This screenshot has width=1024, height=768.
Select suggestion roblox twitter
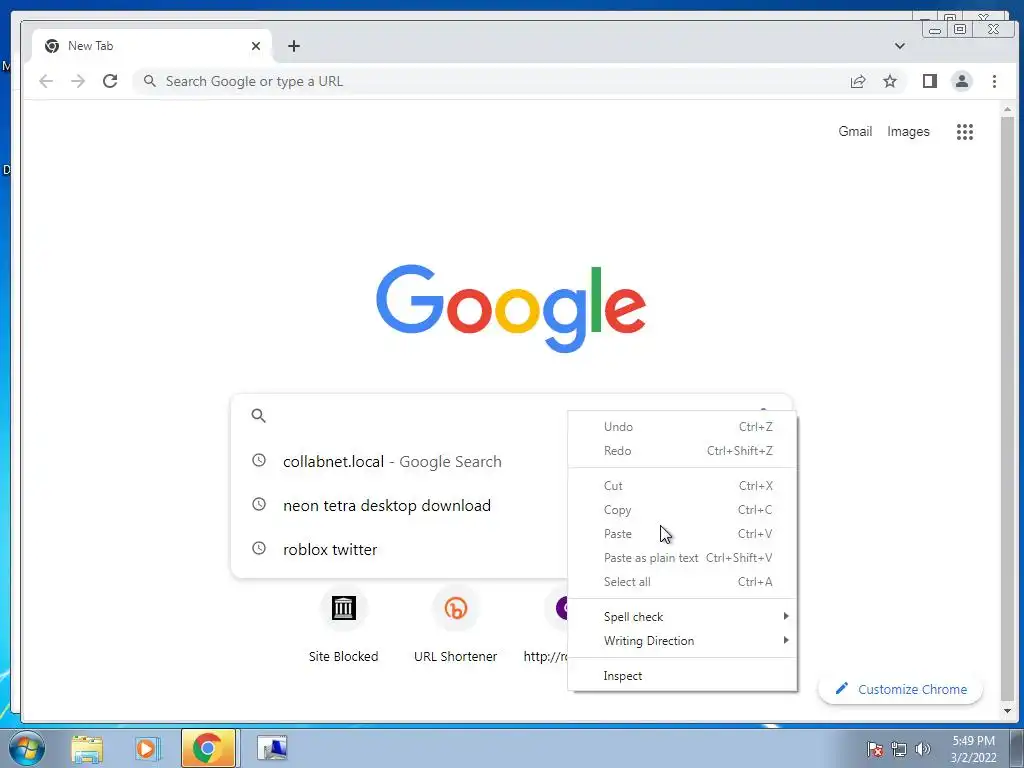click(400, 549)
